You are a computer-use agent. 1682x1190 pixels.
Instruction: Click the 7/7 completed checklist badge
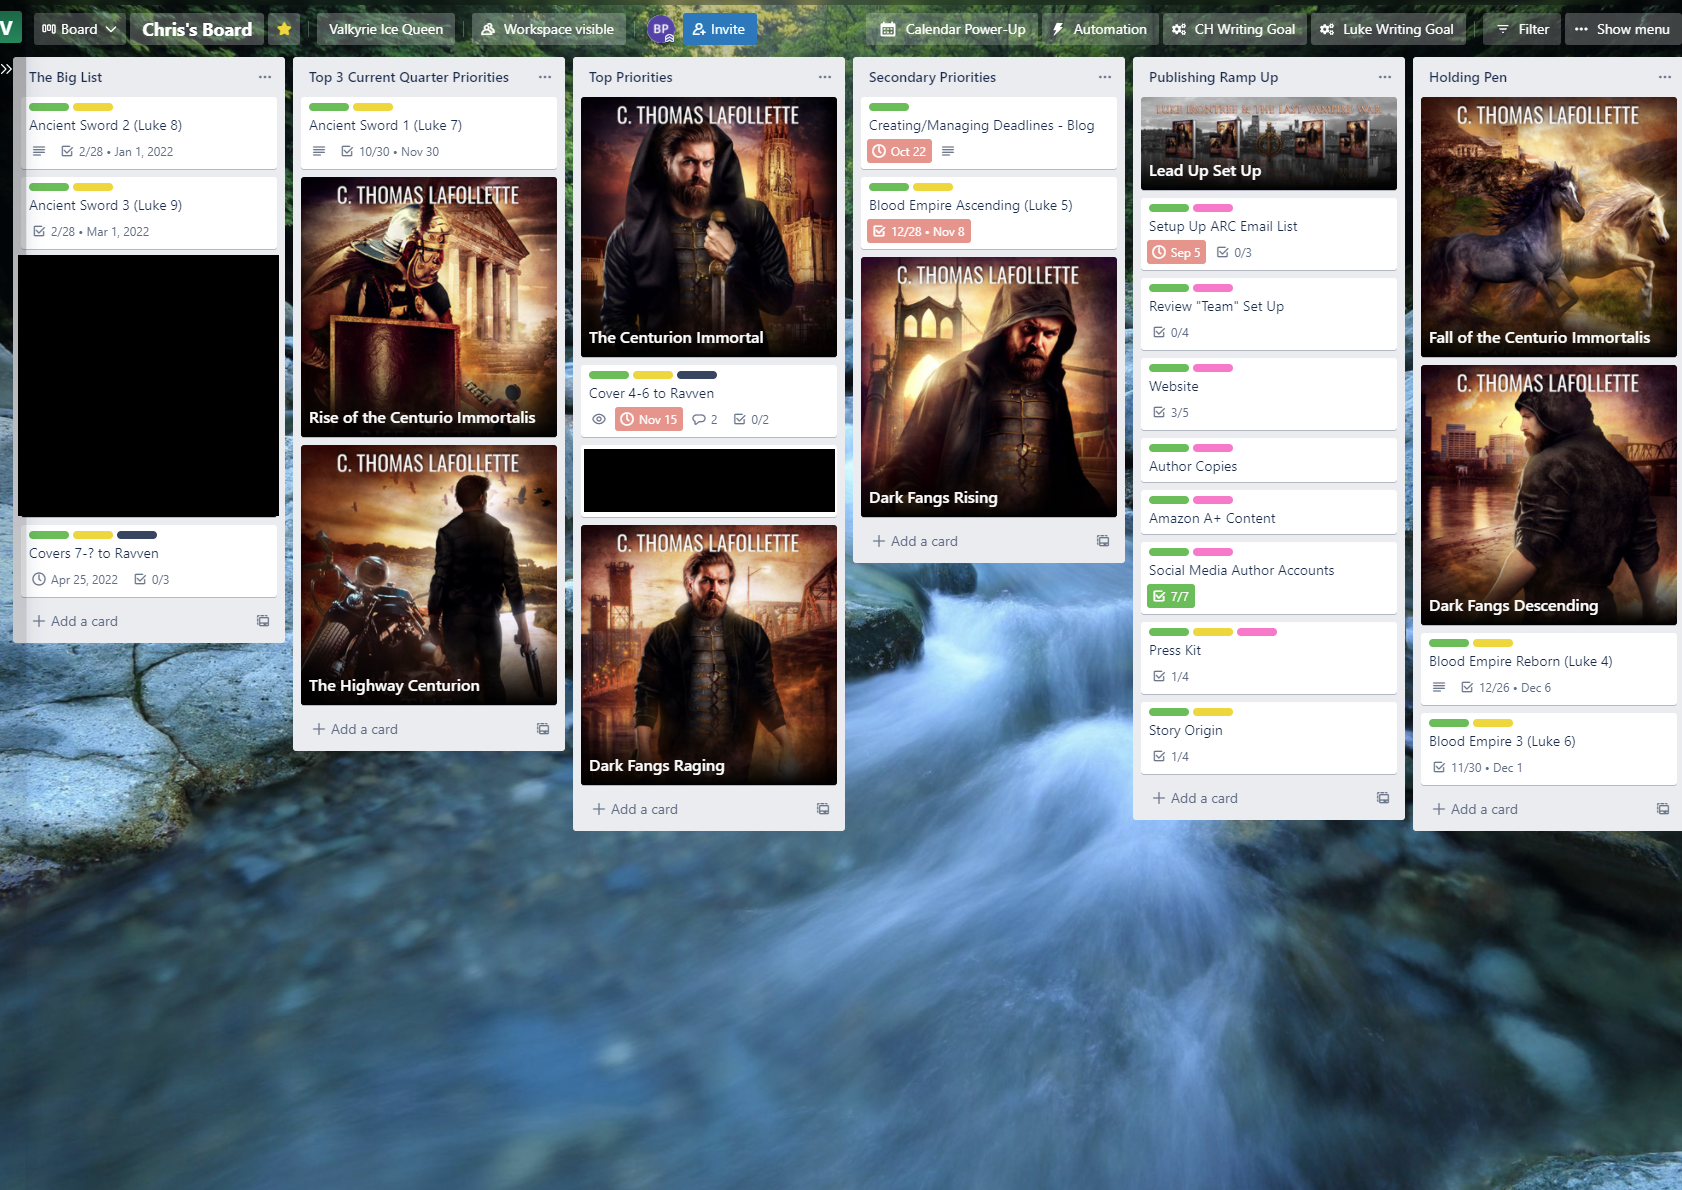[1171, 596]
